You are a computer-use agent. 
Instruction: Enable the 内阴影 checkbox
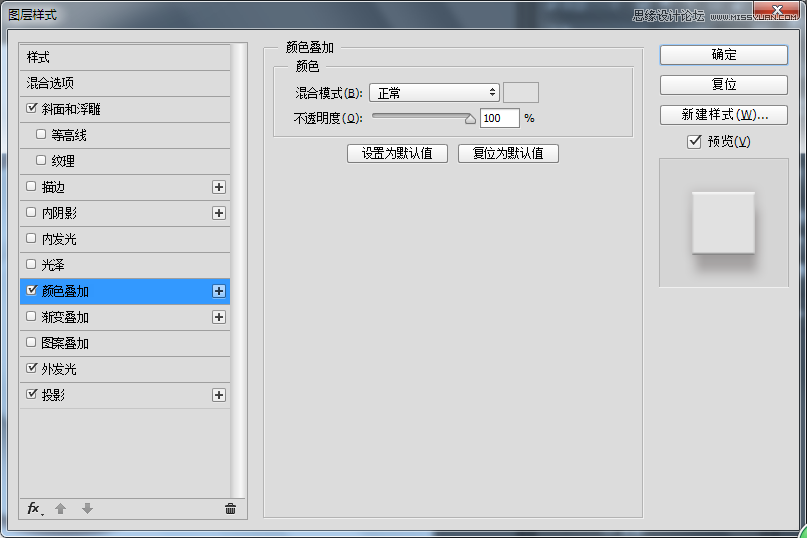pyautogui.click(x=31, y=212)
